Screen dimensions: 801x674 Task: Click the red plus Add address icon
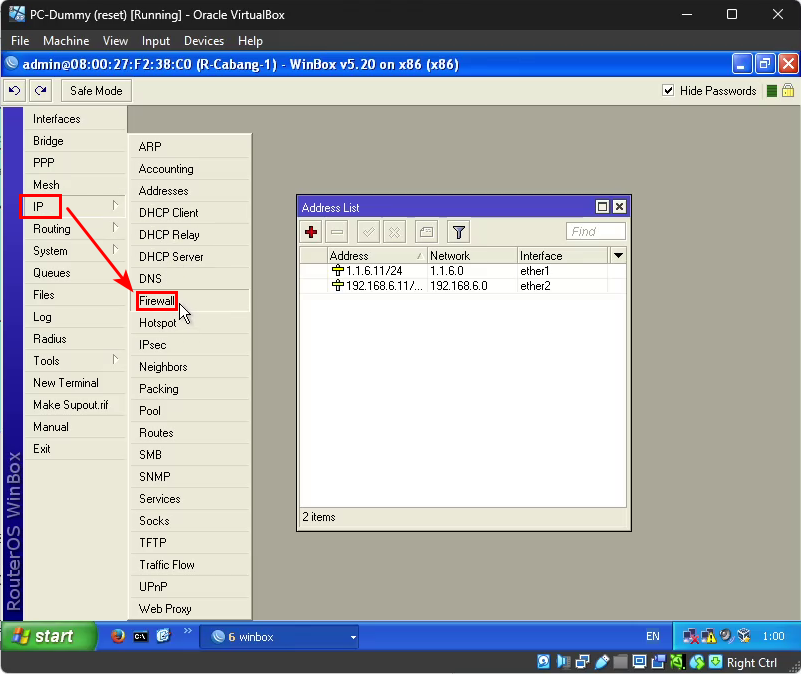tap(311, 232)
